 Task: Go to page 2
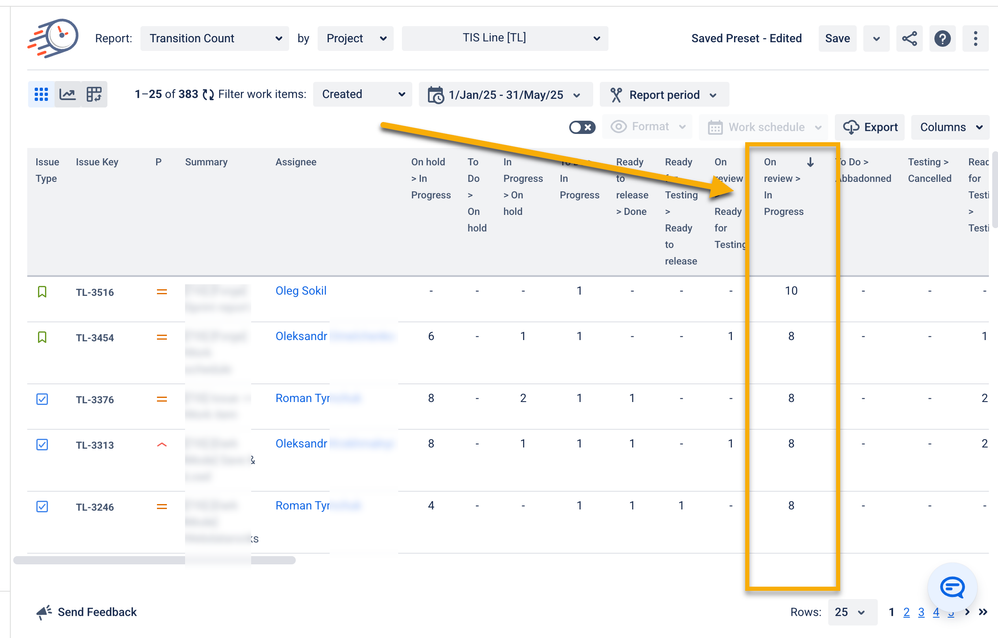click(906, 612)
